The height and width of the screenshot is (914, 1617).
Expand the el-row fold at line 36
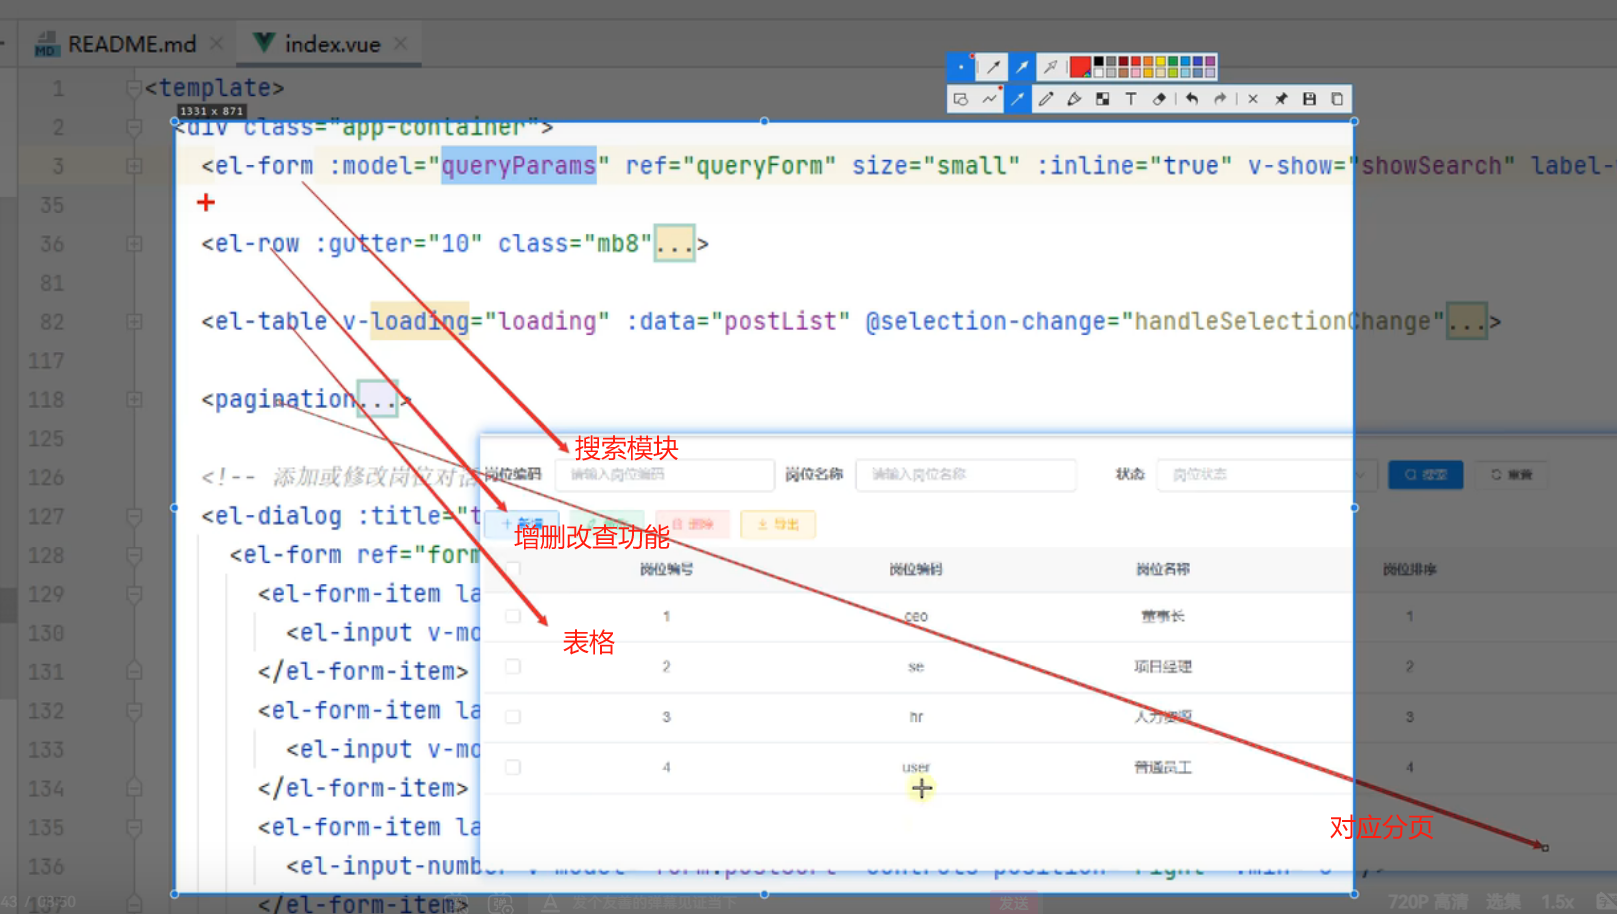pyautogui.click(x=134, y=244)
